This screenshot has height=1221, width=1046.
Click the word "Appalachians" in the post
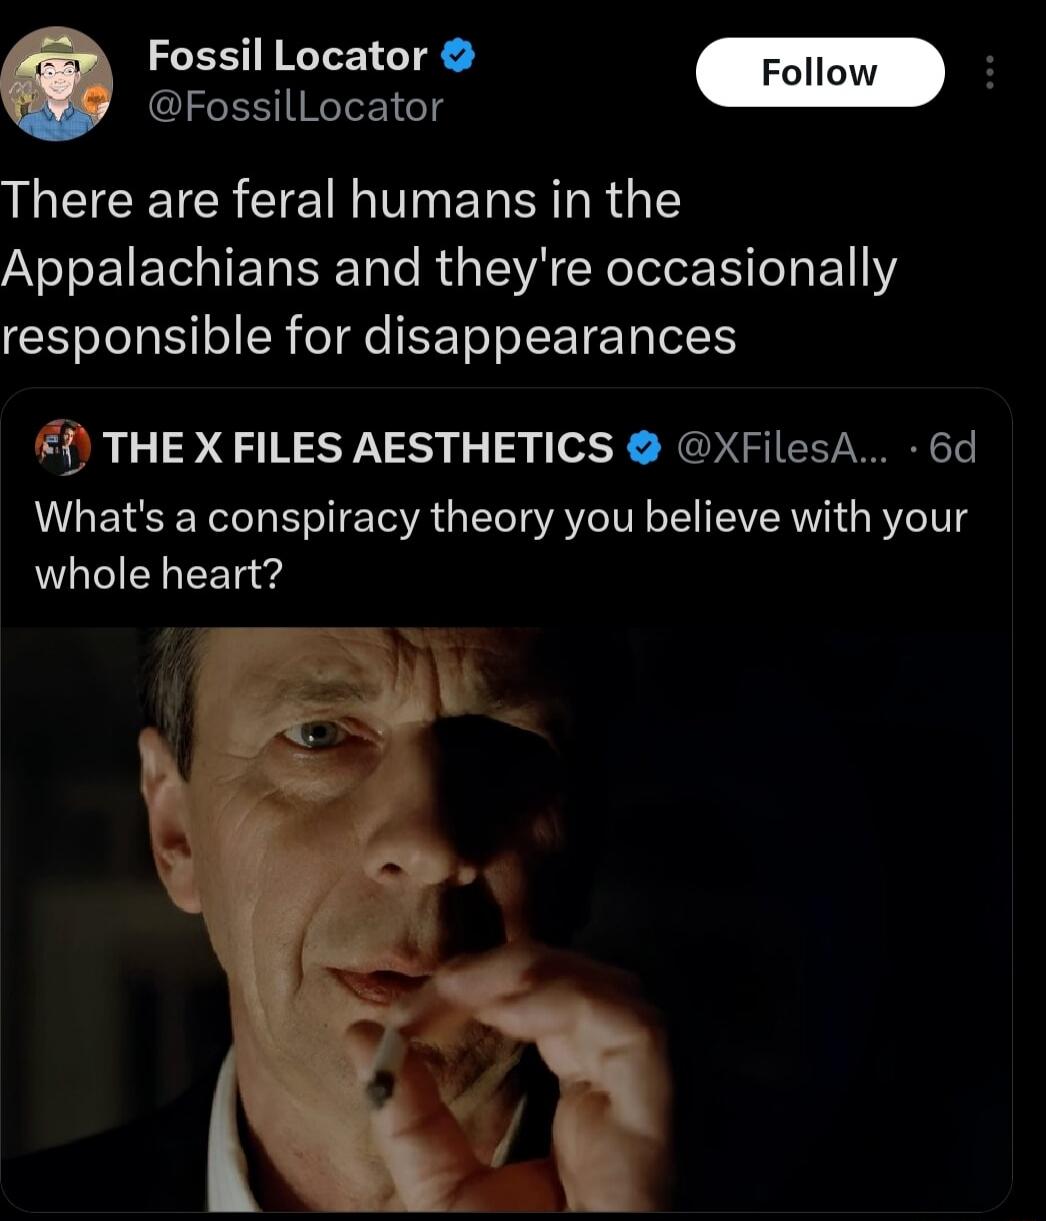coord(160,269)
